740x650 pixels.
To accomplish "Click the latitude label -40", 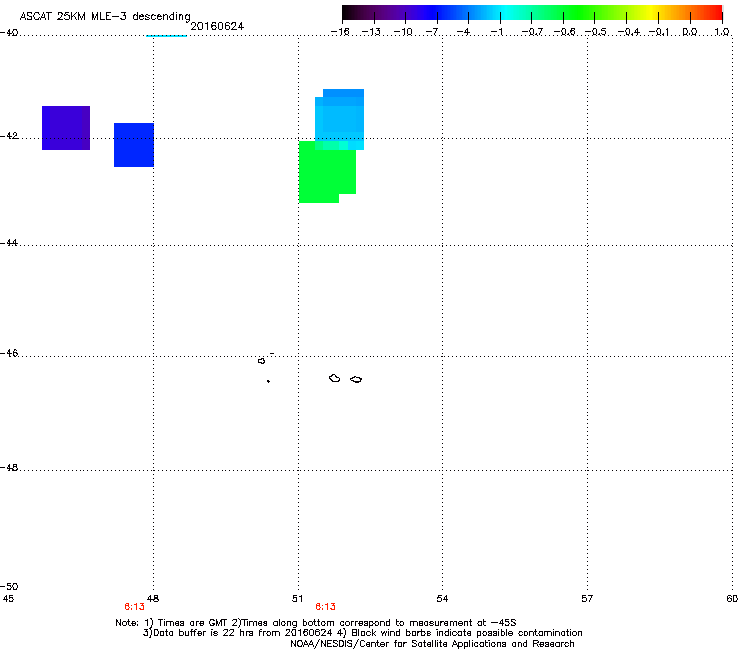I will (9, 33).
